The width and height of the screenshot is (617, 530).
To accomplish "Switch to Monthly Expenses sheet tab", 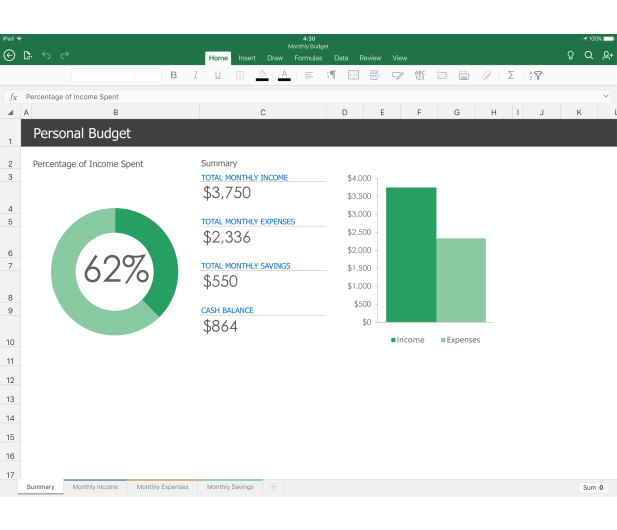I will pyautogui.click(x=163, y=487).
